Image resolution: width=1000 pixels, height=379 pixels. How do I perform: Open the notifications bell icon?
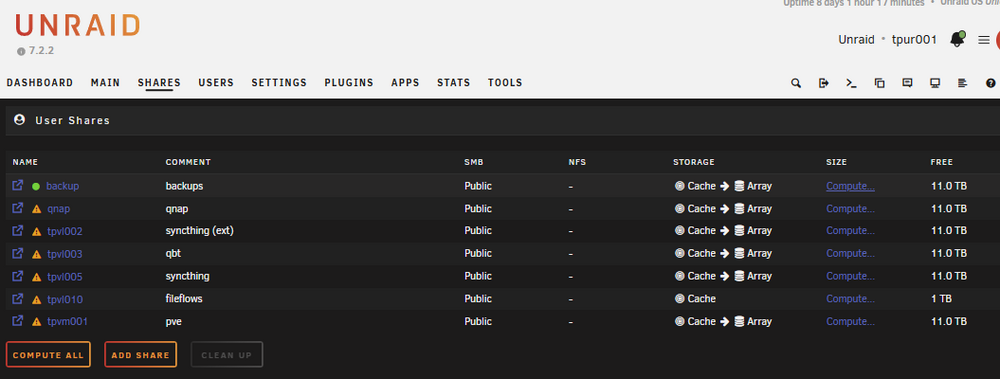coord(957,39)
